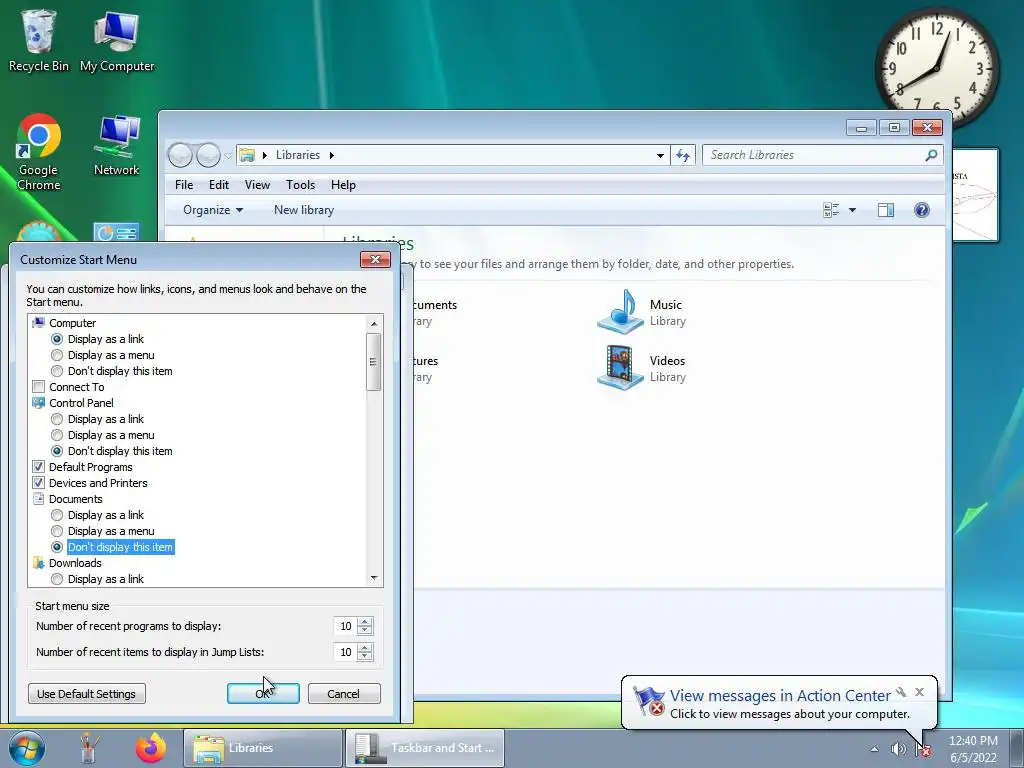This screenshot has width=1024, height=768.
Task: Open the address bar history dropdown
Action: pyautogui.click(x=660, y=155)
